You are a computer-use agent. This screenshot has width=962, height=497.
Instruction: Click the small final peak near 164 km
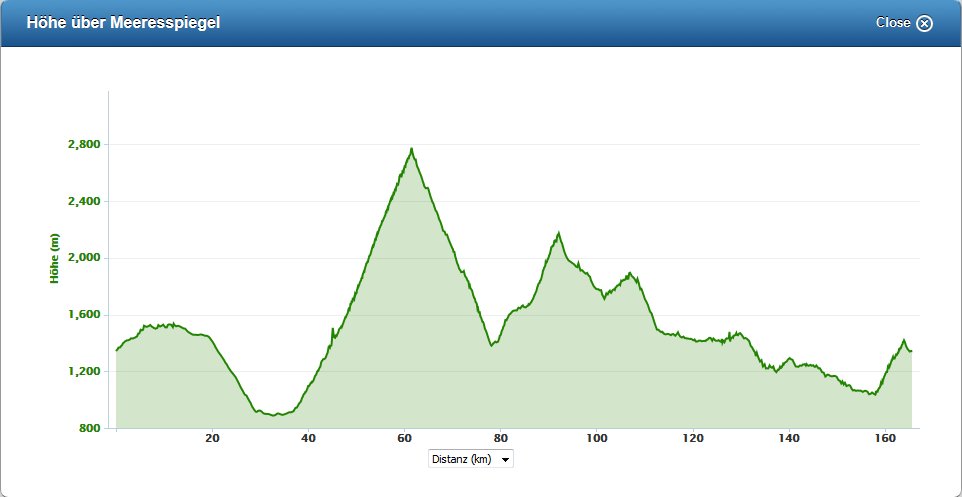coord(903,341)
